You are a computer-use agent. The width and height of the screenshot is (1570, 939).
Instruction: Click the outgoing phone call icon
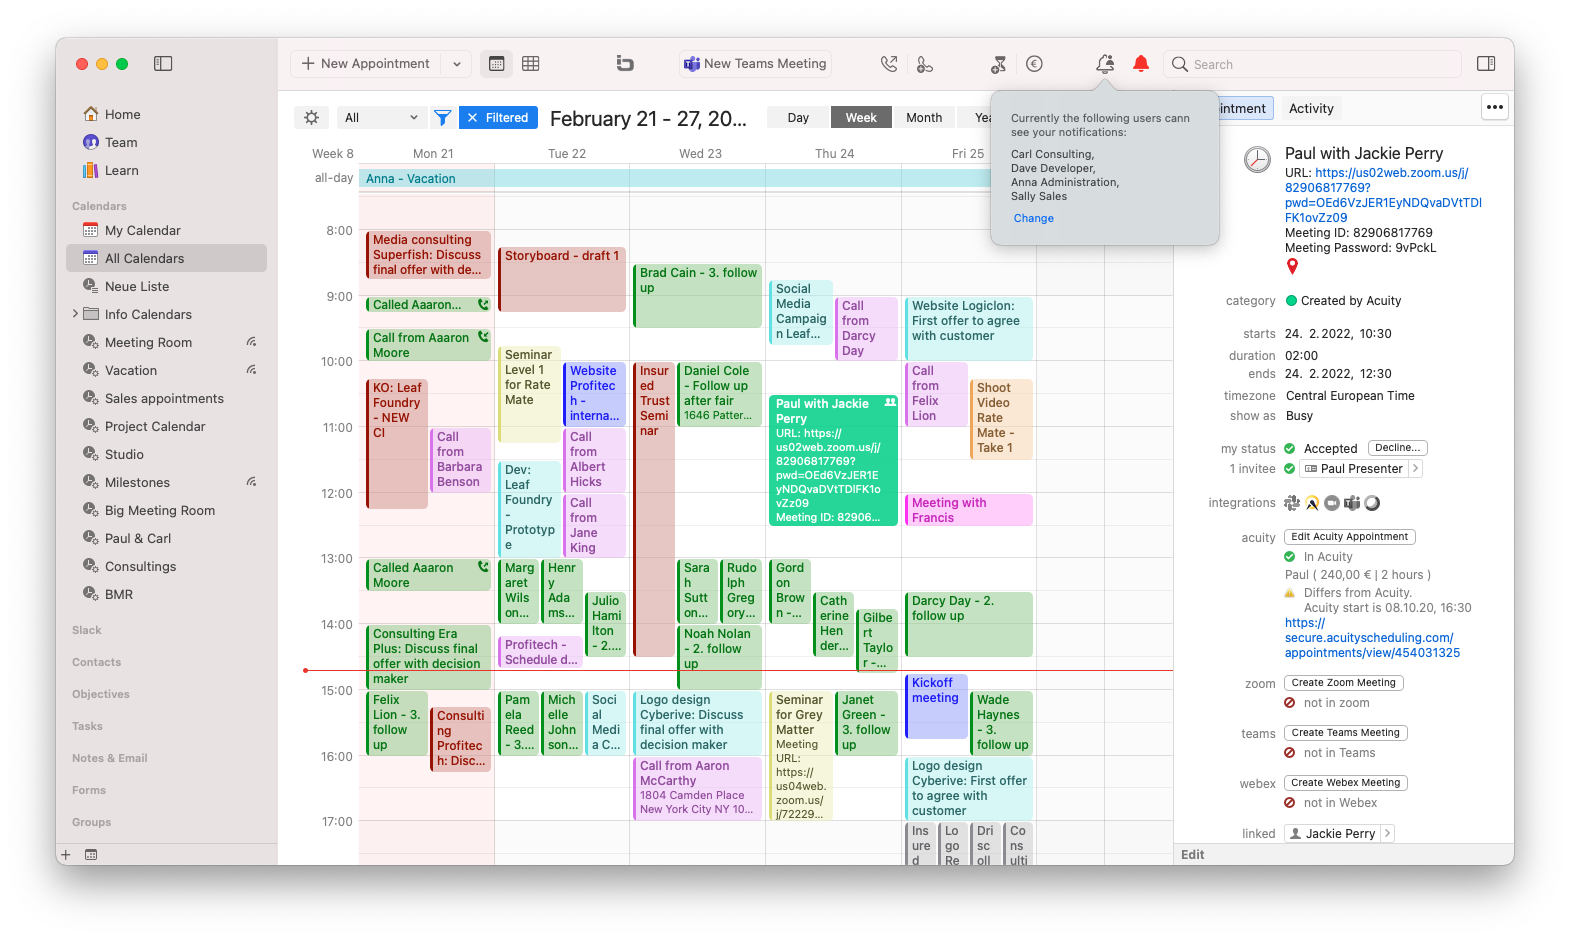pyautogui.click(x=889, y=64)
